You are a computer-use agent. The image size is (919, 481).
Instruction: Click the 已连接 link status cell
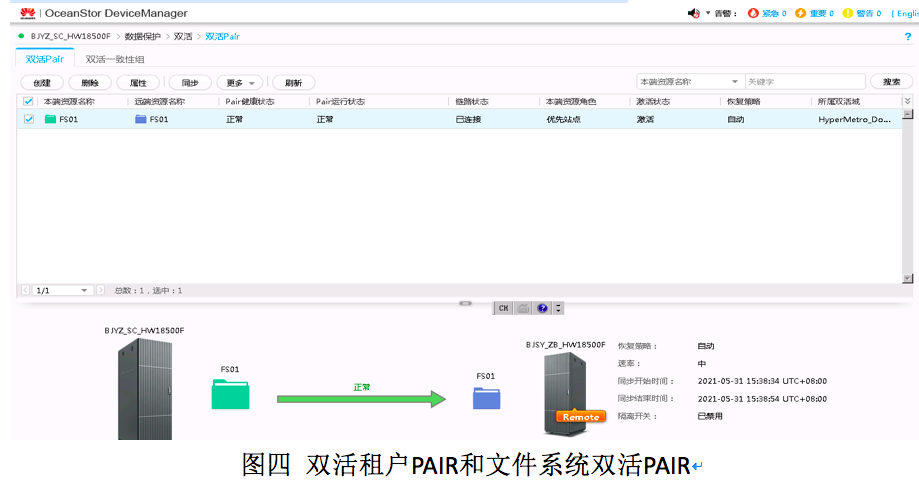[x=468, y=119]
